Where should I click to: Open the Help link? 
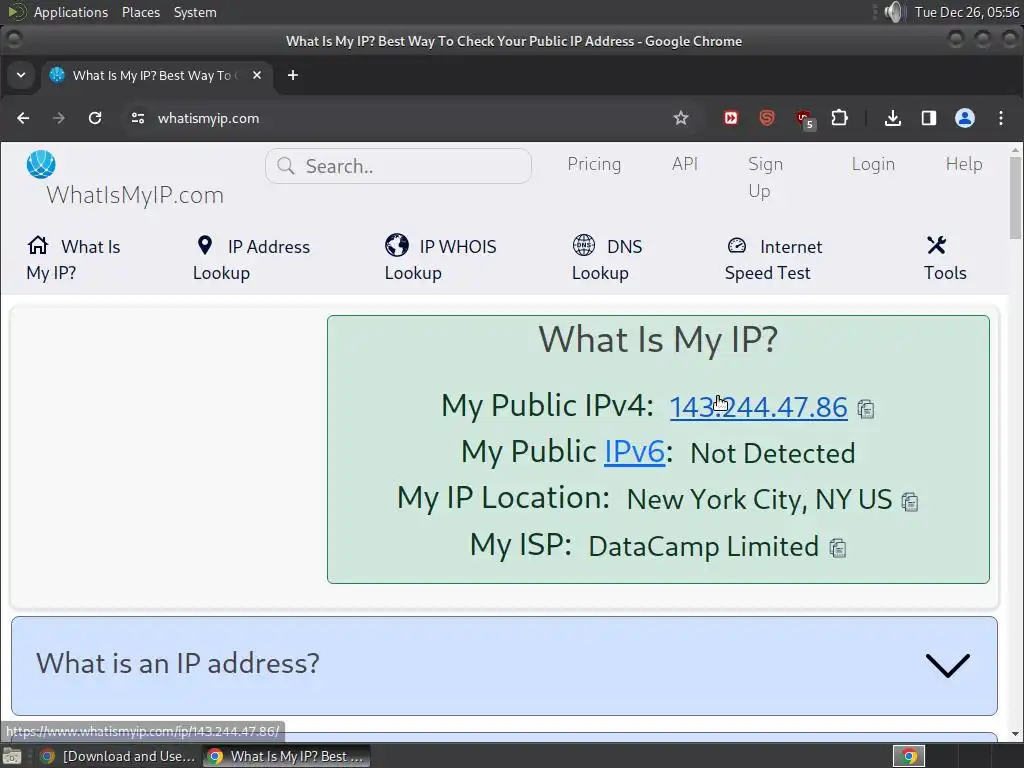pos(963,164)
